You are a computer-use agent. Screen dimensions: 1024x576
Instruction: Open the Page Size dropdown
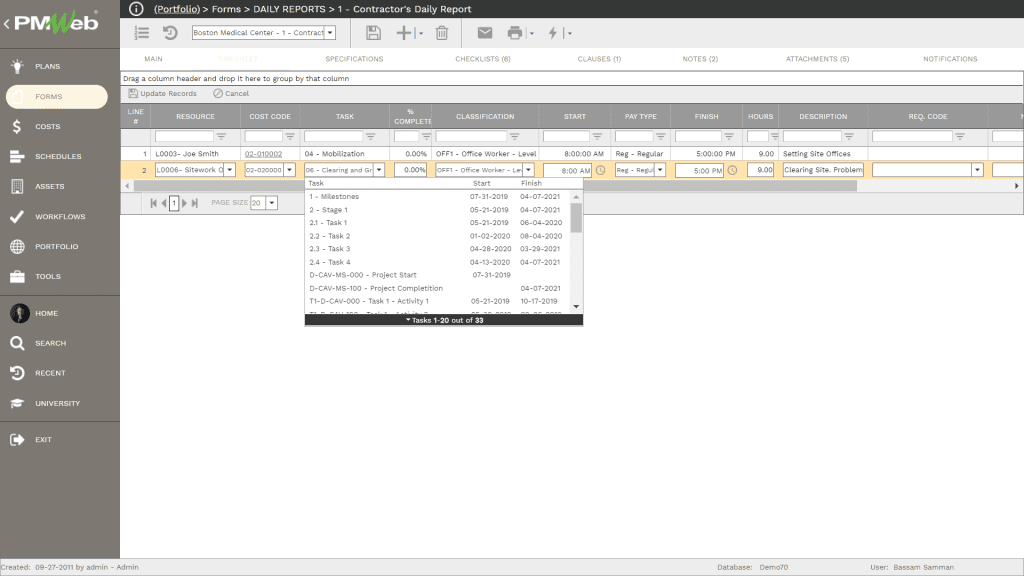272,202
